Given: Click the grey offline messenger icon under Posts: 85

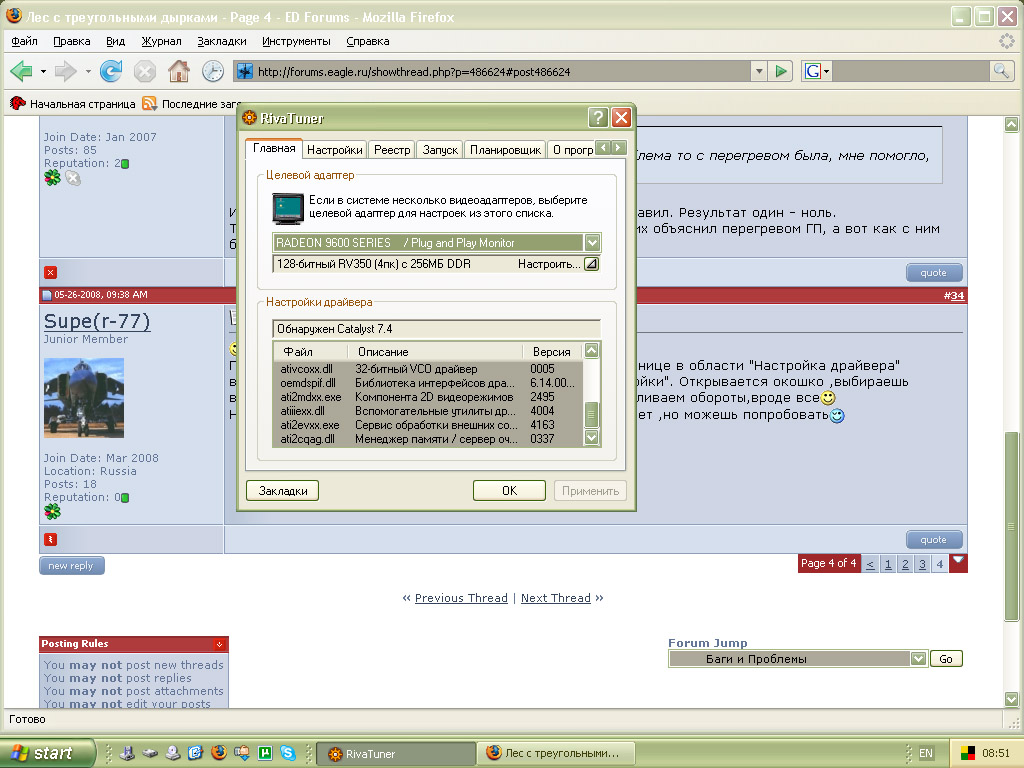Looking at the screenshot, I should coord(73,178).
